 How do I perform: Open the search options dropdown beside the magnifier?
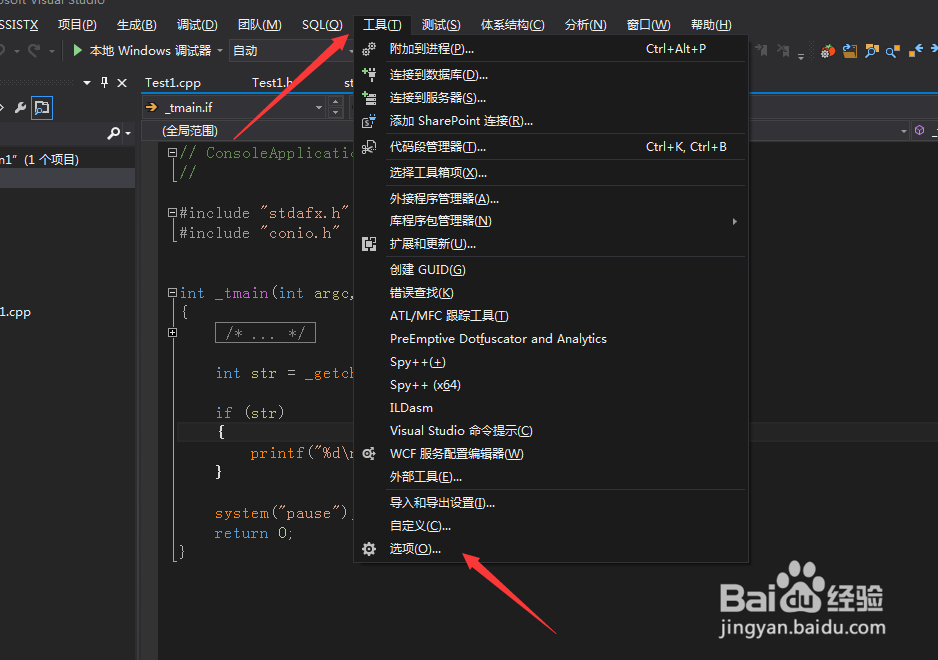coord(128,133)
